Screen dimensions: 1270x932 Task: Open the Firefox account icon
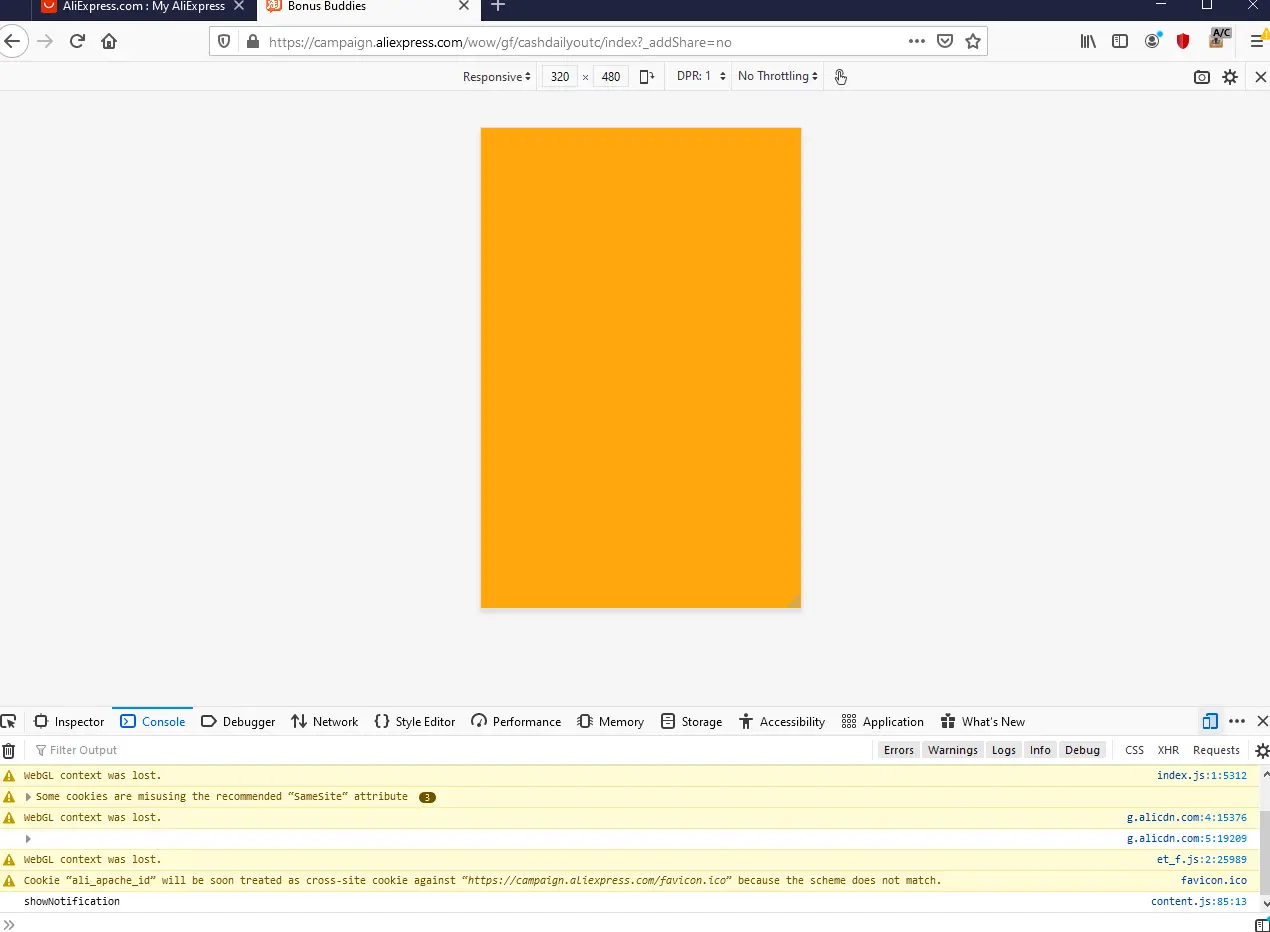click(x=1152, y=41)
